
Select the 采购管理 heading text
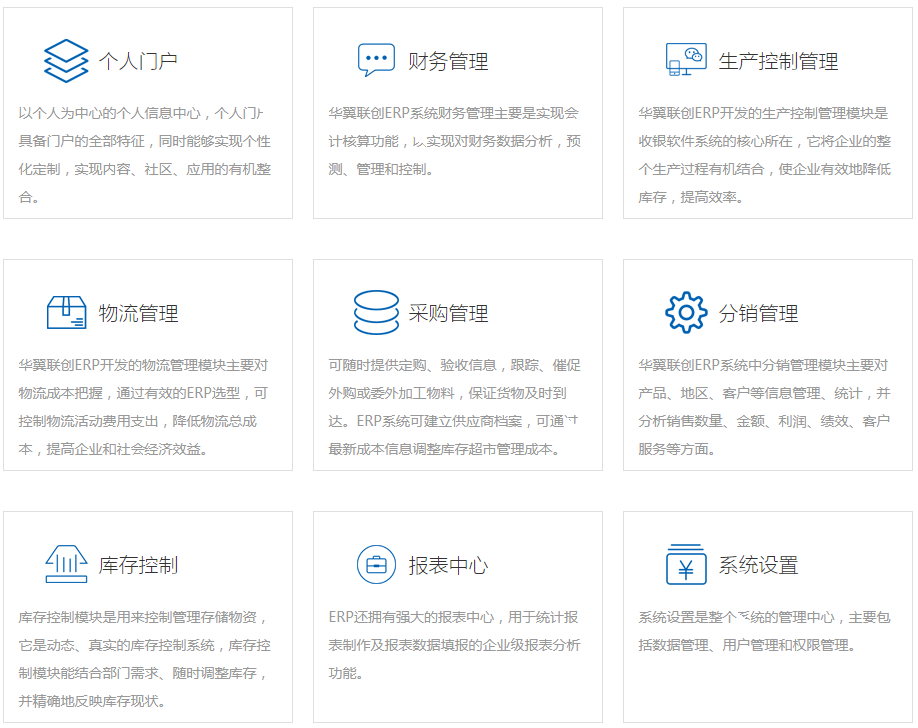coord(448,314)
